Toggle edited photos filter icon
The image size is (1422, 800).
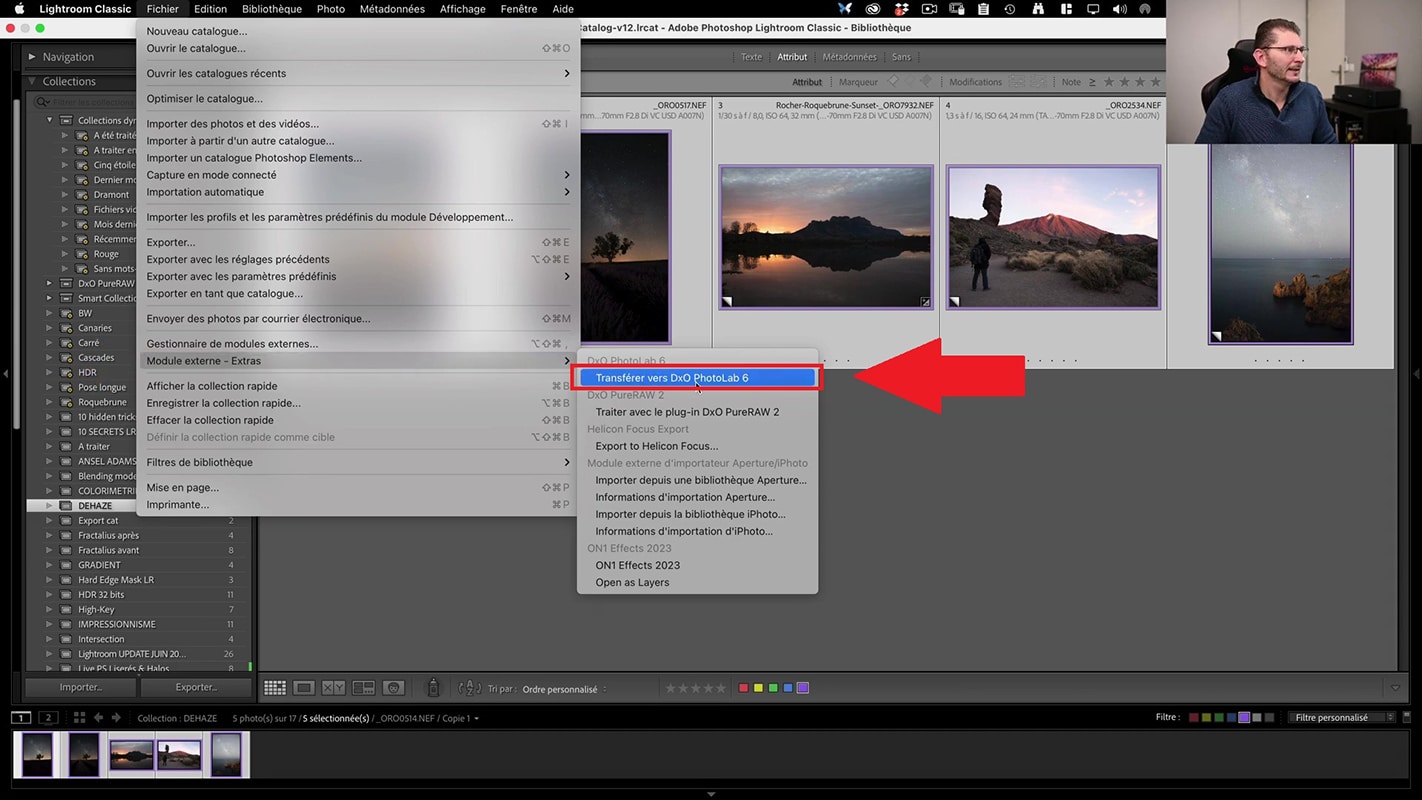point(1017,82)
